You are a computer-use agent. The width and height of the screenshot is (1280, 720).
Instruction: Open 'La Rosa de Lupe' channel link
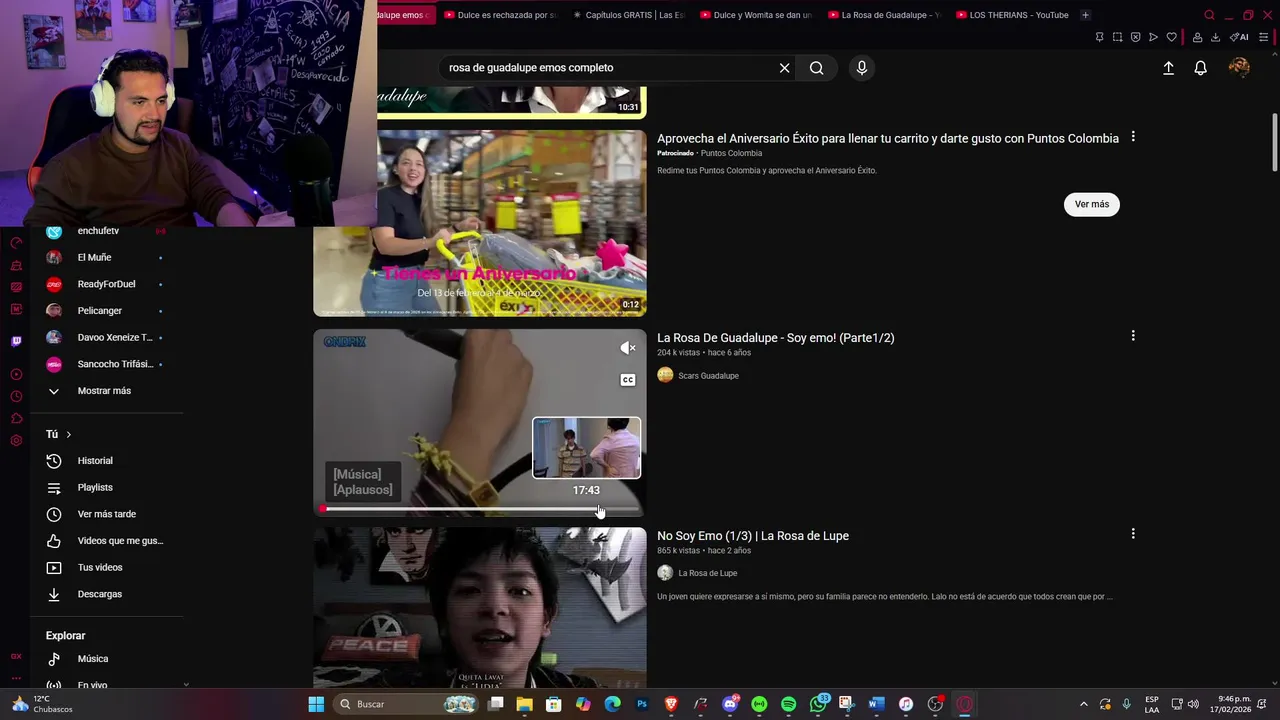click(x=707, y=573)
